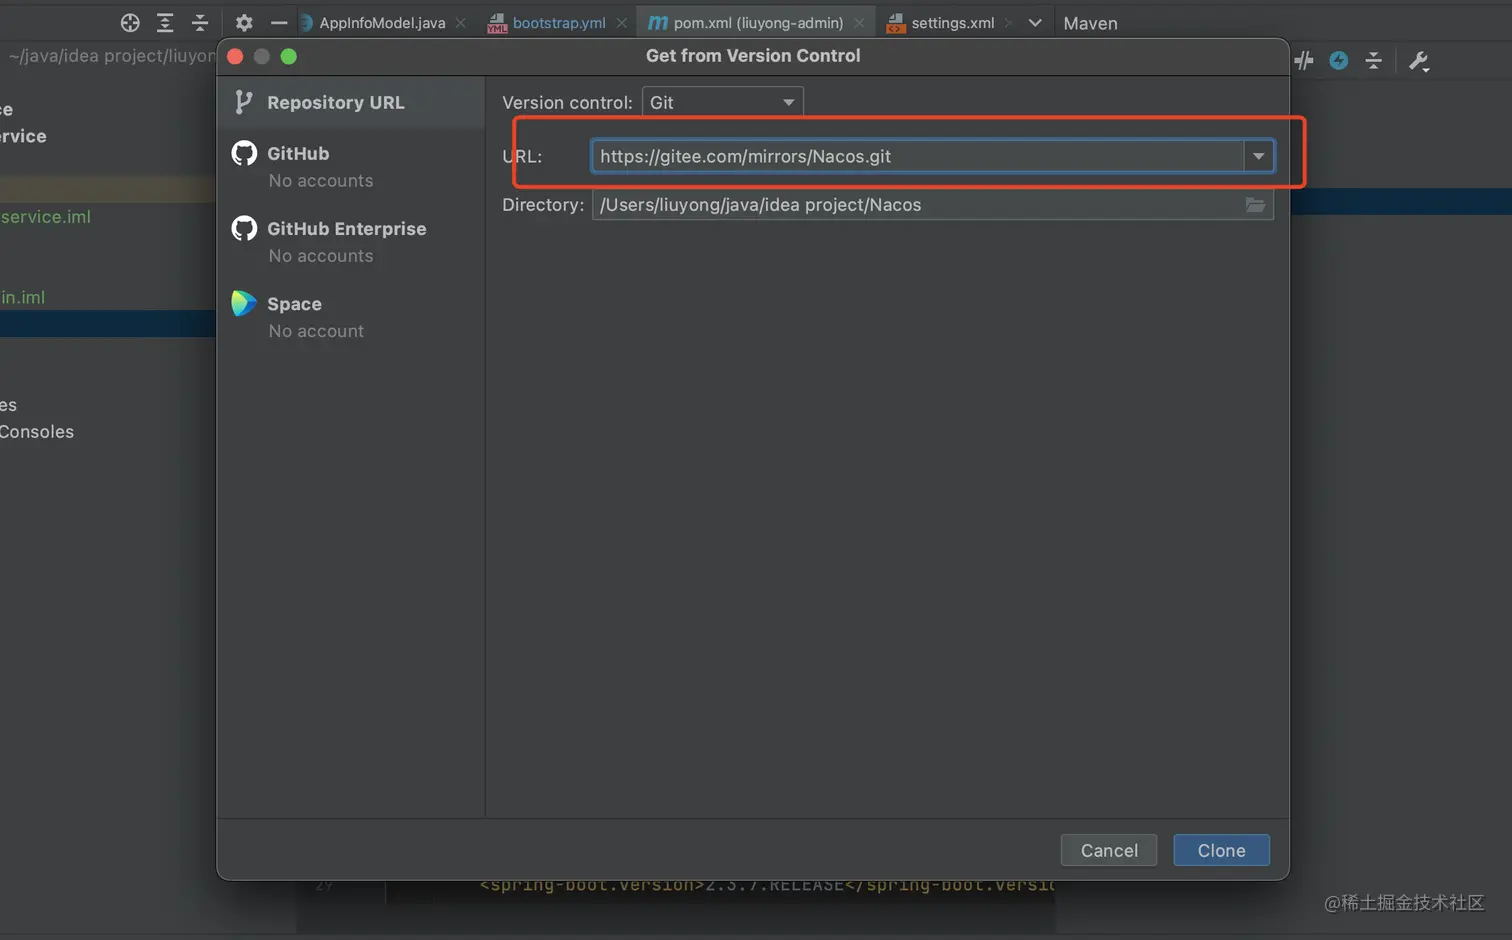Select Repository URL in the sidebar
1512x940 pixels.
pyautogui.click(x=351, y=102)
